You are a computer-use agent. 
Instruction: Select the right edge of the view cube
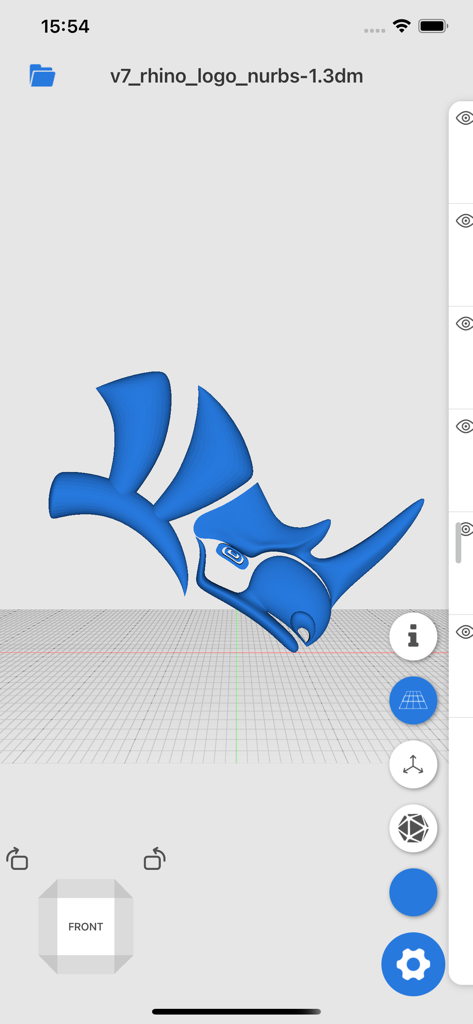(x=124, y=927)
